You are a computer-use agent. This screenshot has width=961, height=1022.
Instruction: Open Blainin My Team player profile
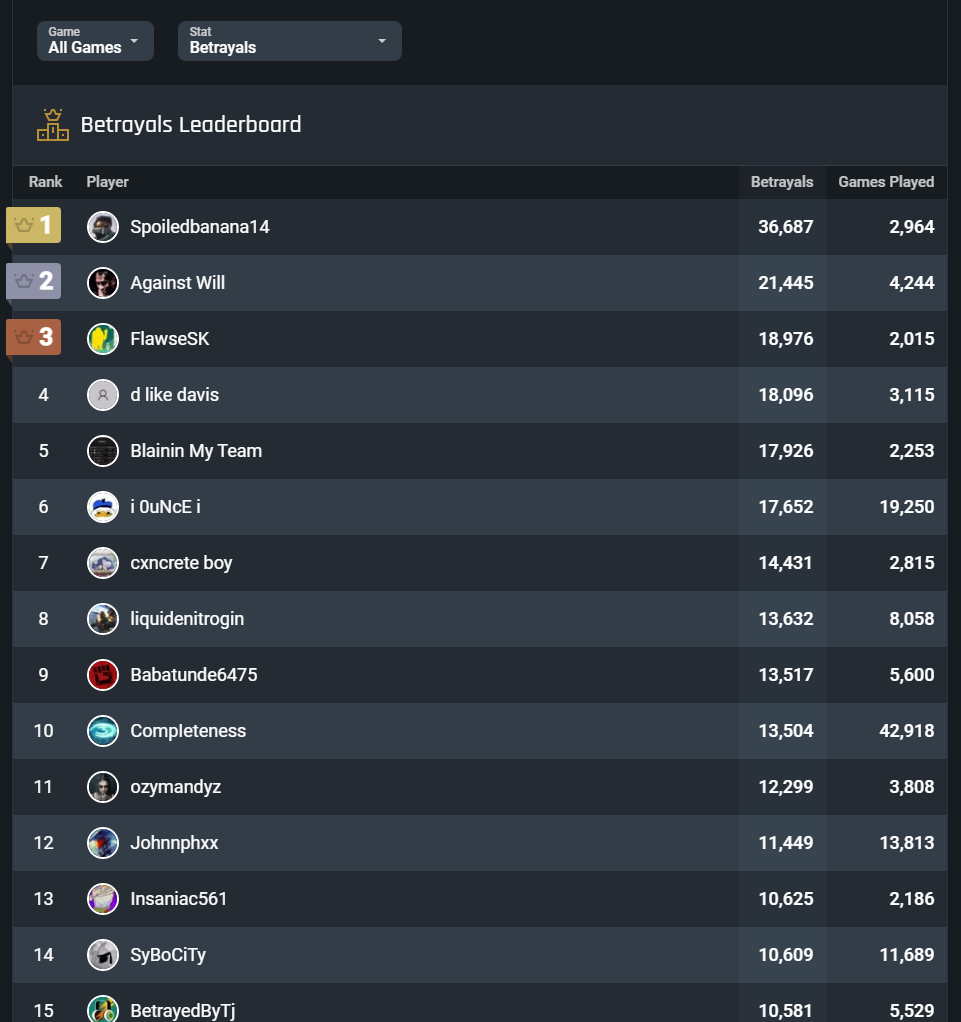click(x=196, y=451)
